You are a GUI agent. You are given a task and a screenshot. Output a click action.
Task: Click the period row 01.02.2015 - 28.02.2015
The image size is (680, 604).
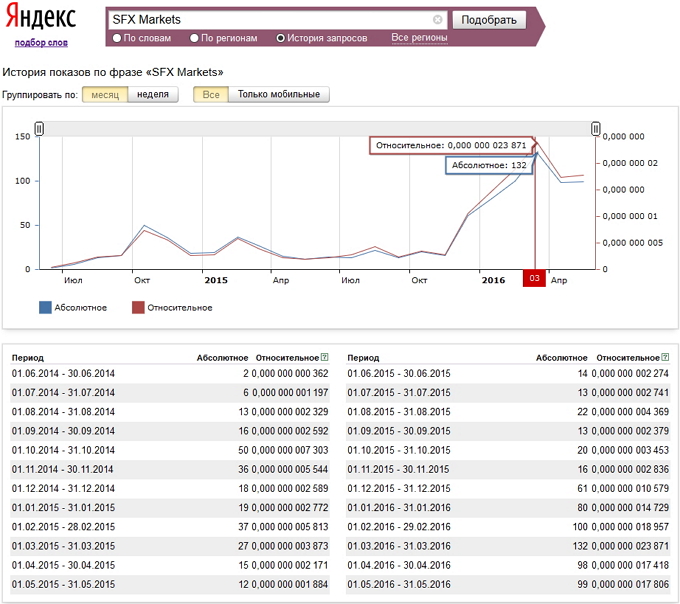pos(170,527)
